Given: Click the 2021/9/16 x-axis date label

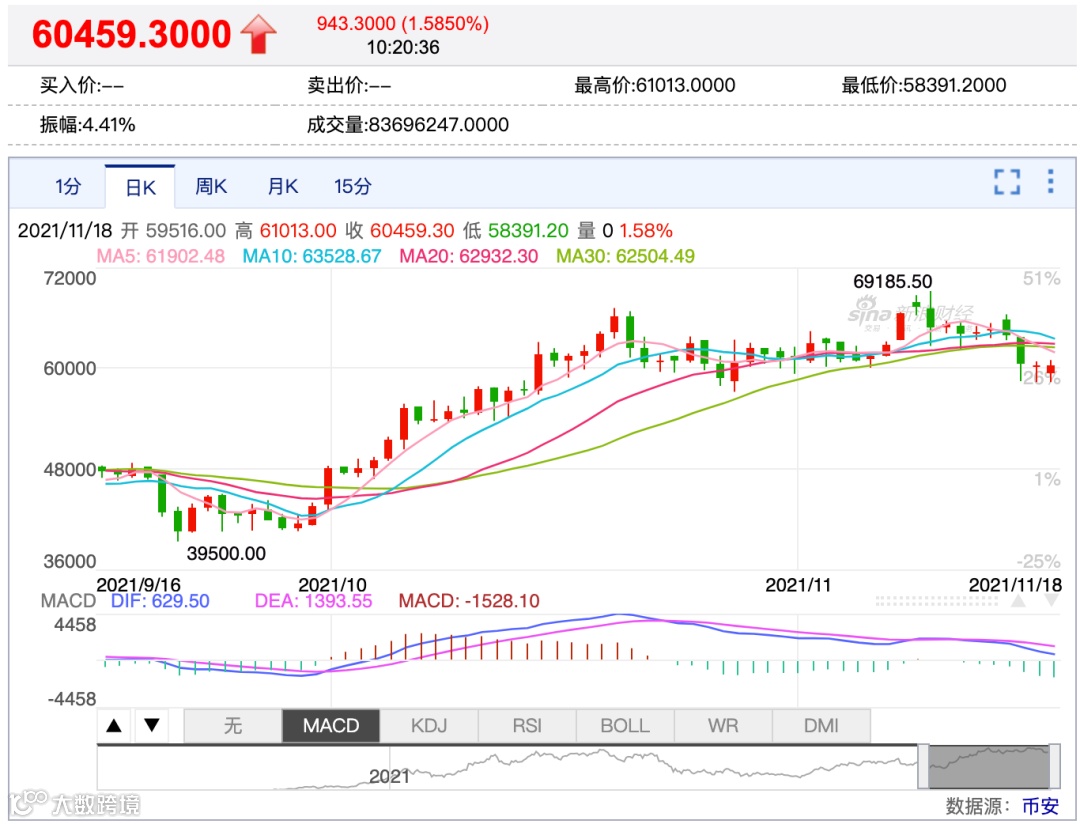Looking at the screenshot, I should click(138, 586).
